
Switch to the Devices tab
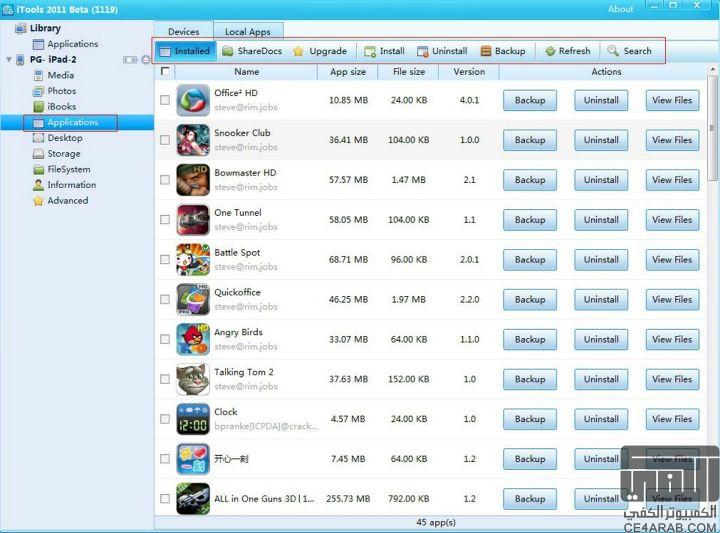(x=184, y=31)
